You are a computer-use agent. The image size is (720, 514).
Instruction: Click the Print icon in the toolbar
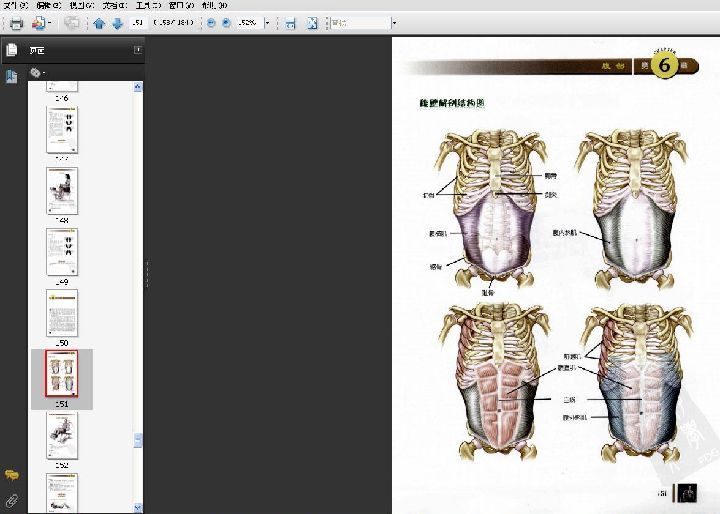pos(17,23)
